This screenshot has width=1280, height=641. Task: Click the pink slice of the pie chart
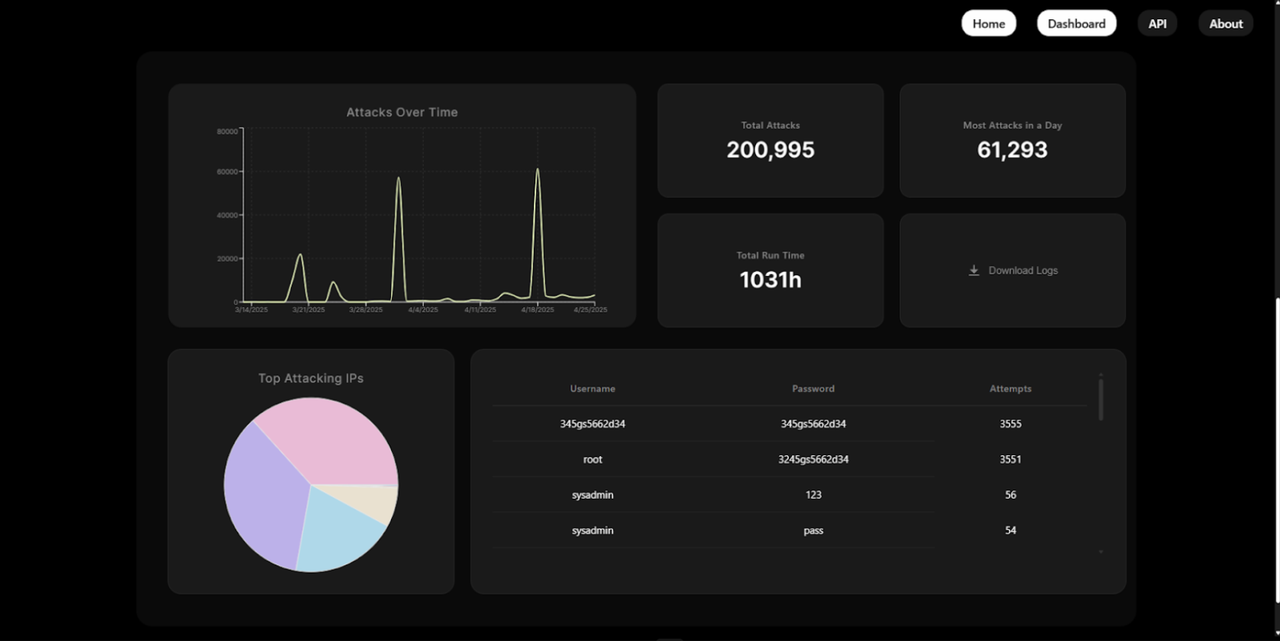pyautogui.click(x=330, y=440)
